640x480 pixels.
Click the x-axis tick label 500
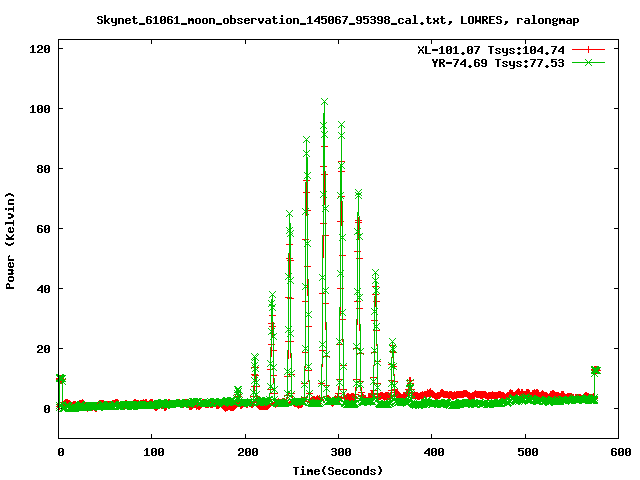528,452
